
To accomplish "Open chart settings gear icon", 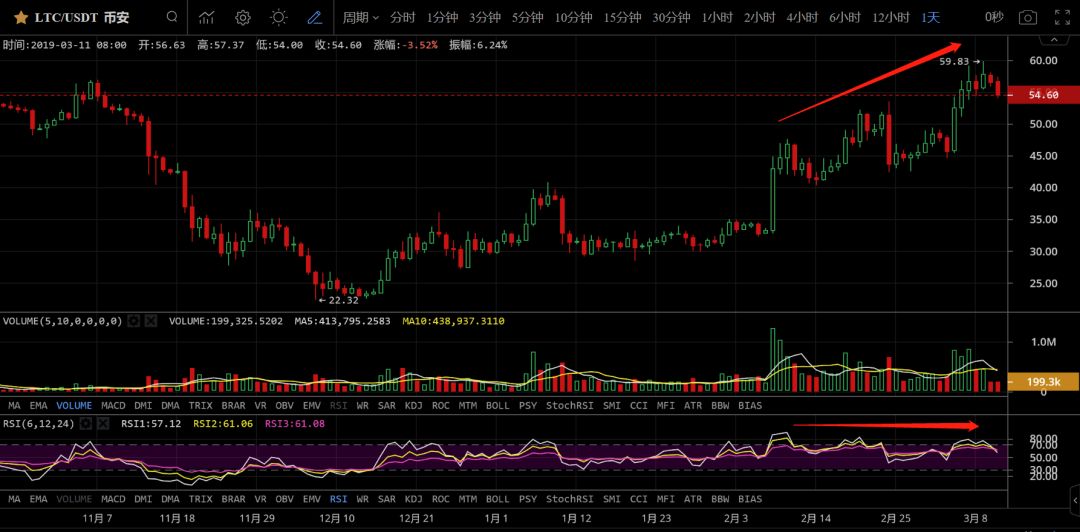I will 243,17.
